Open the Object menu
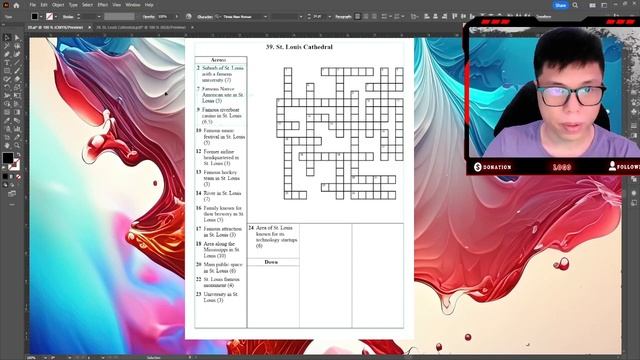The width and height of the screenshot is (640, 360). [x=58, y=5]
